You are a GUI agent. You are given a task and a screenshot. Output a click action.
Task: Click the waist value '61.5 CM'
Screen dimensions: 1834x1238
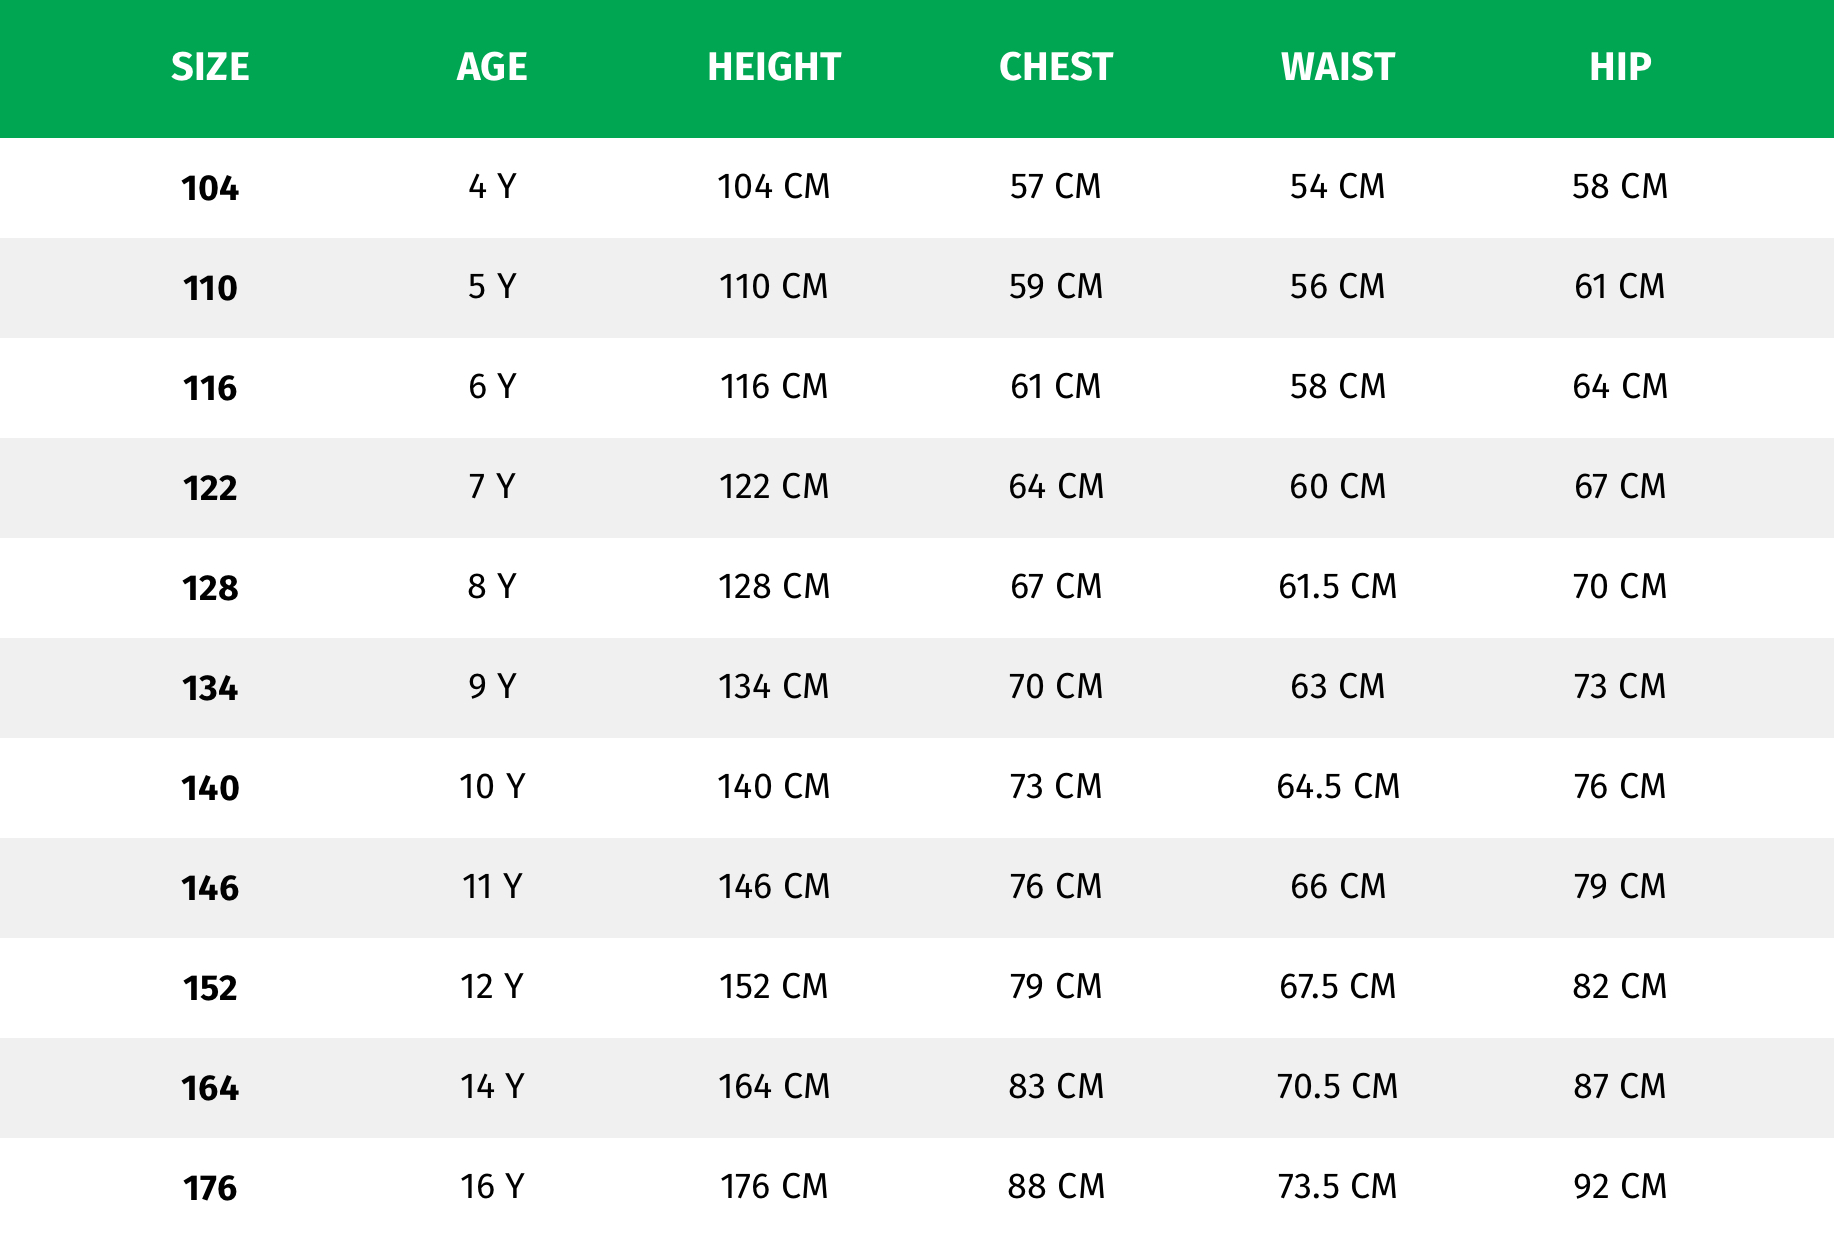(x=1338, y=586)
